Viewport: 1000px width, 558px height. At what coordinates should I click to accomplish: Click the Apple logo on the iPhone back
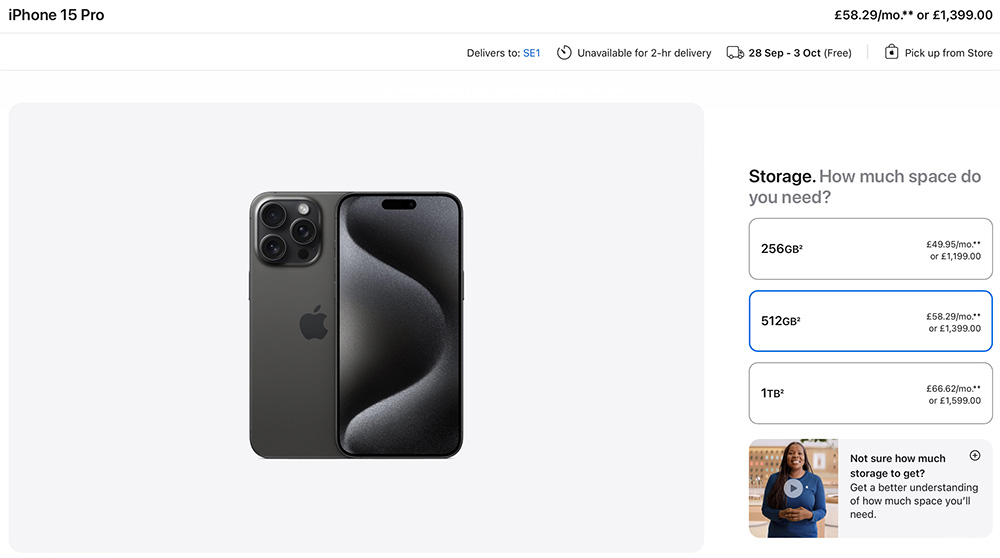pos(313,323)
